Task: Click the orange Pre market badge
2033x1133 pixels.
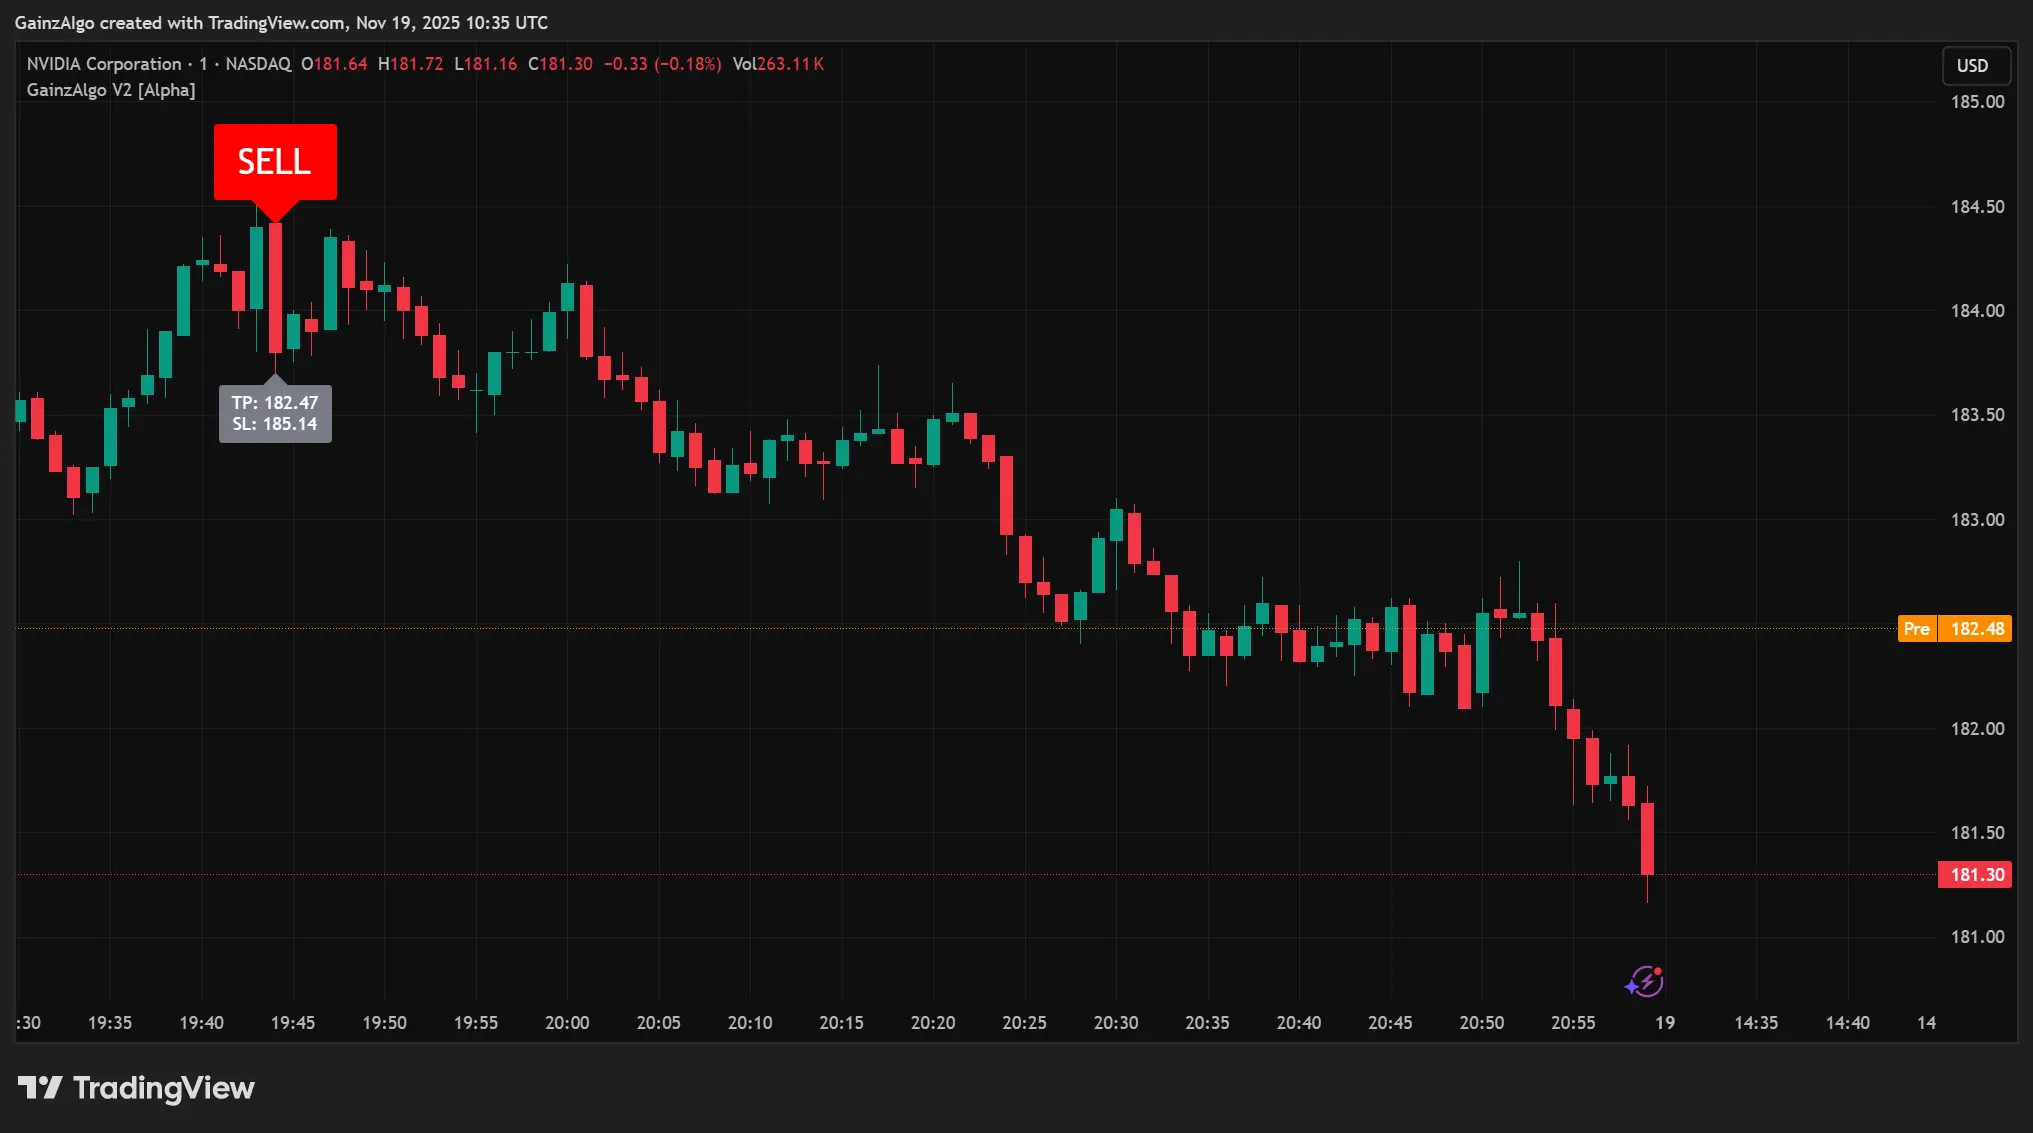Action: tap(1916, 629)
